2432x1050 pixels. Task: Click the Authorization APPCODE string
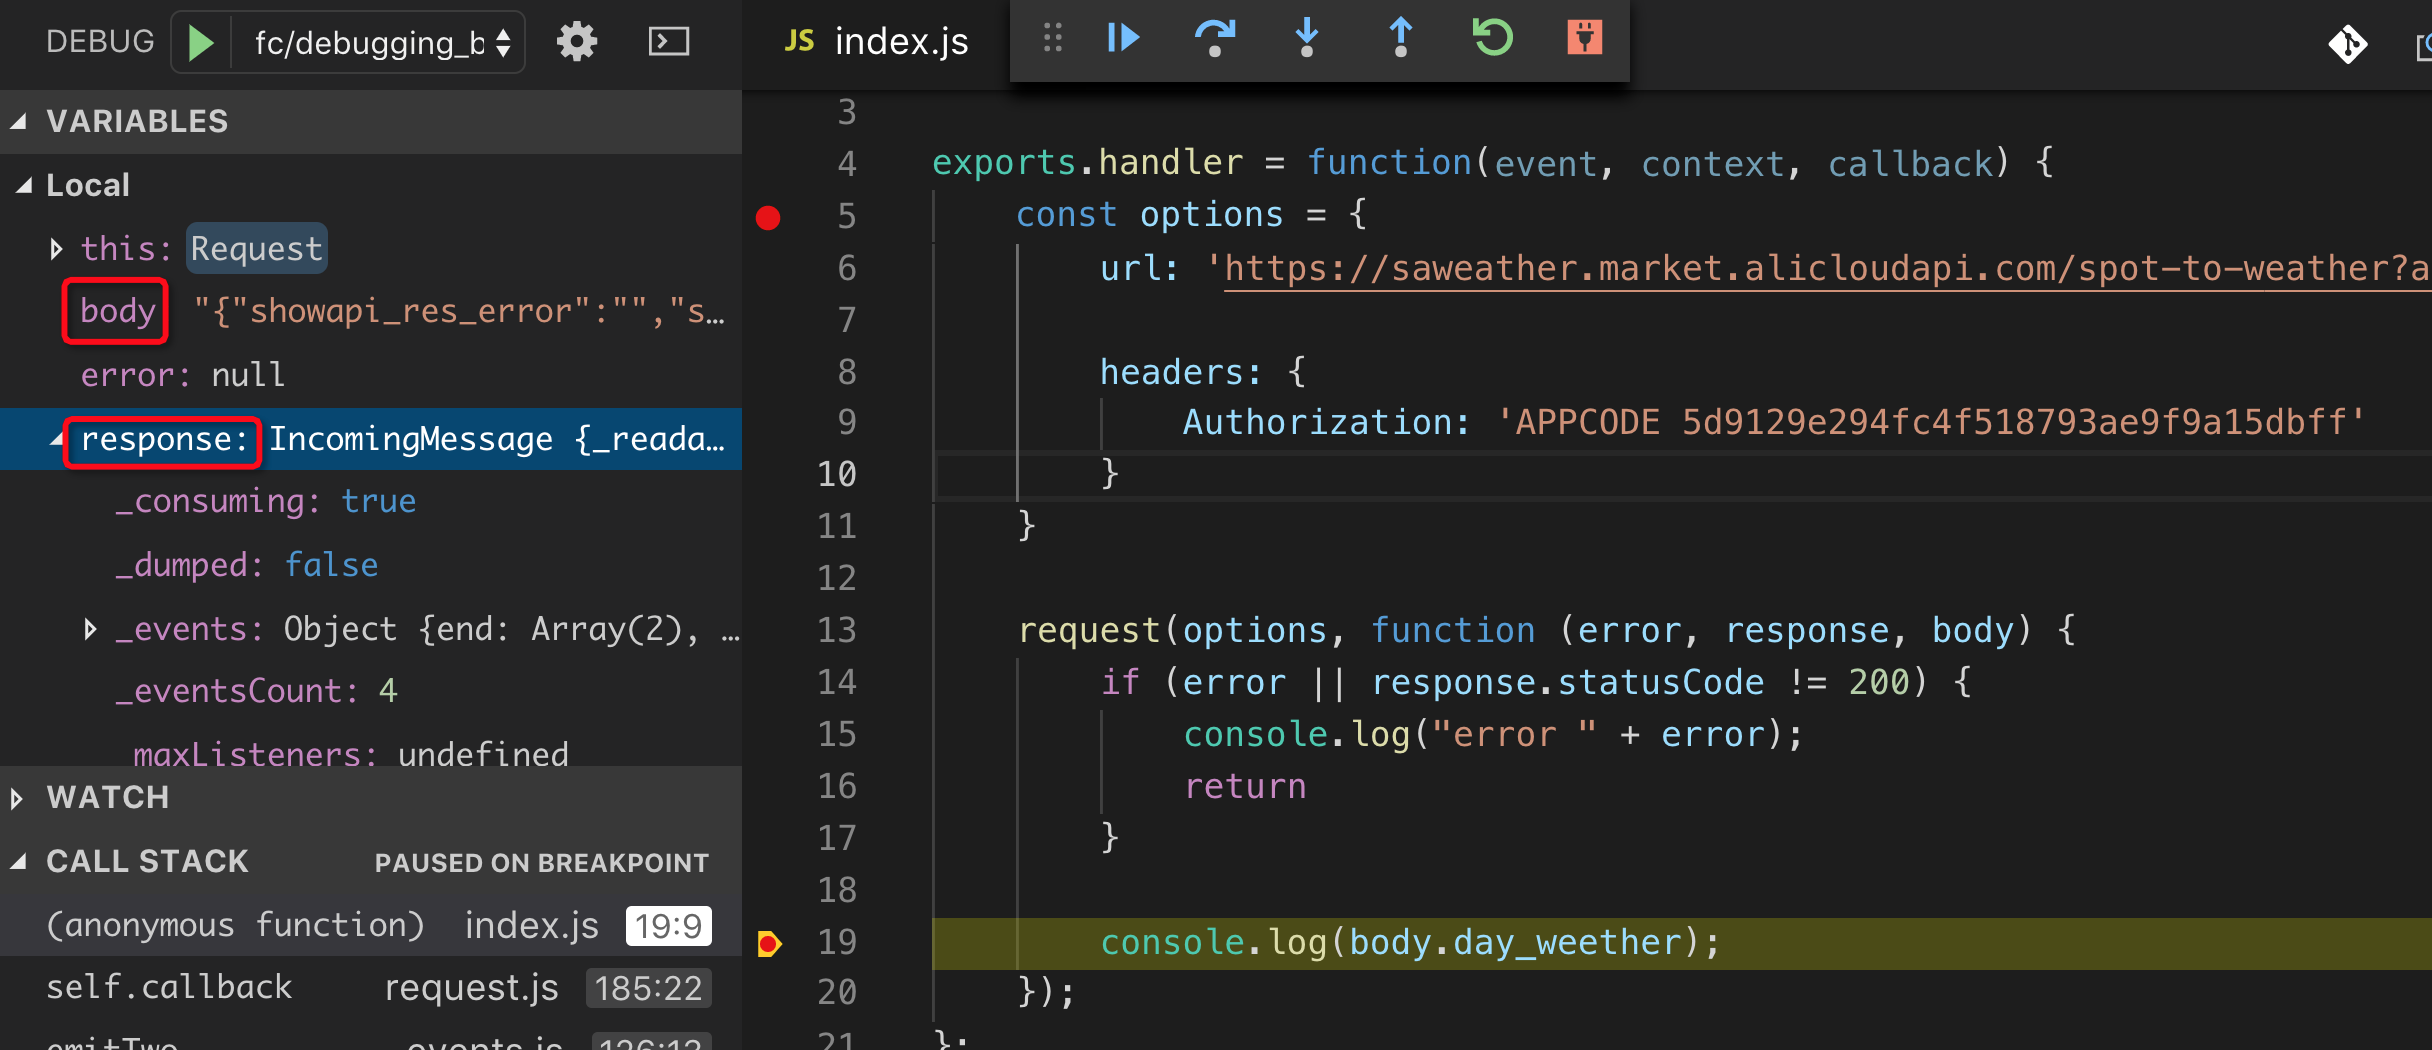pos(1930,422)
